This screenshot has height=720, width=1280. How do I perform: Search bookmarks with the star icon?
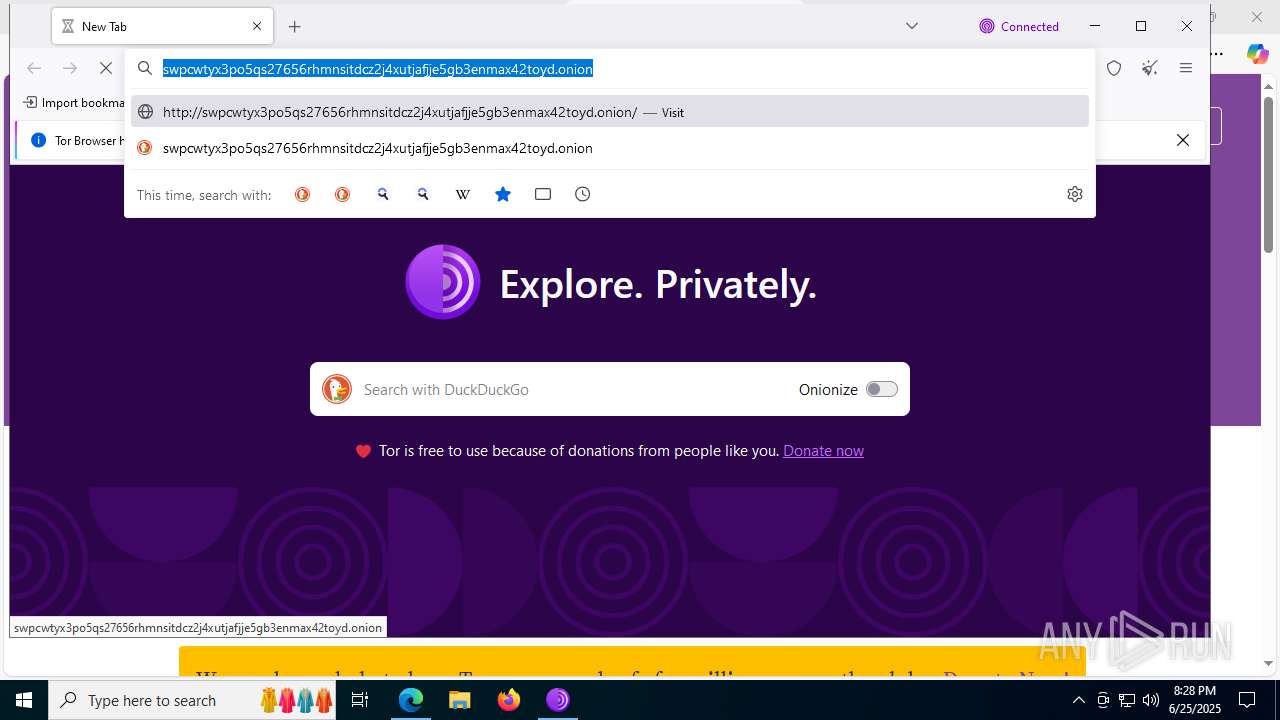pos(503,194)
